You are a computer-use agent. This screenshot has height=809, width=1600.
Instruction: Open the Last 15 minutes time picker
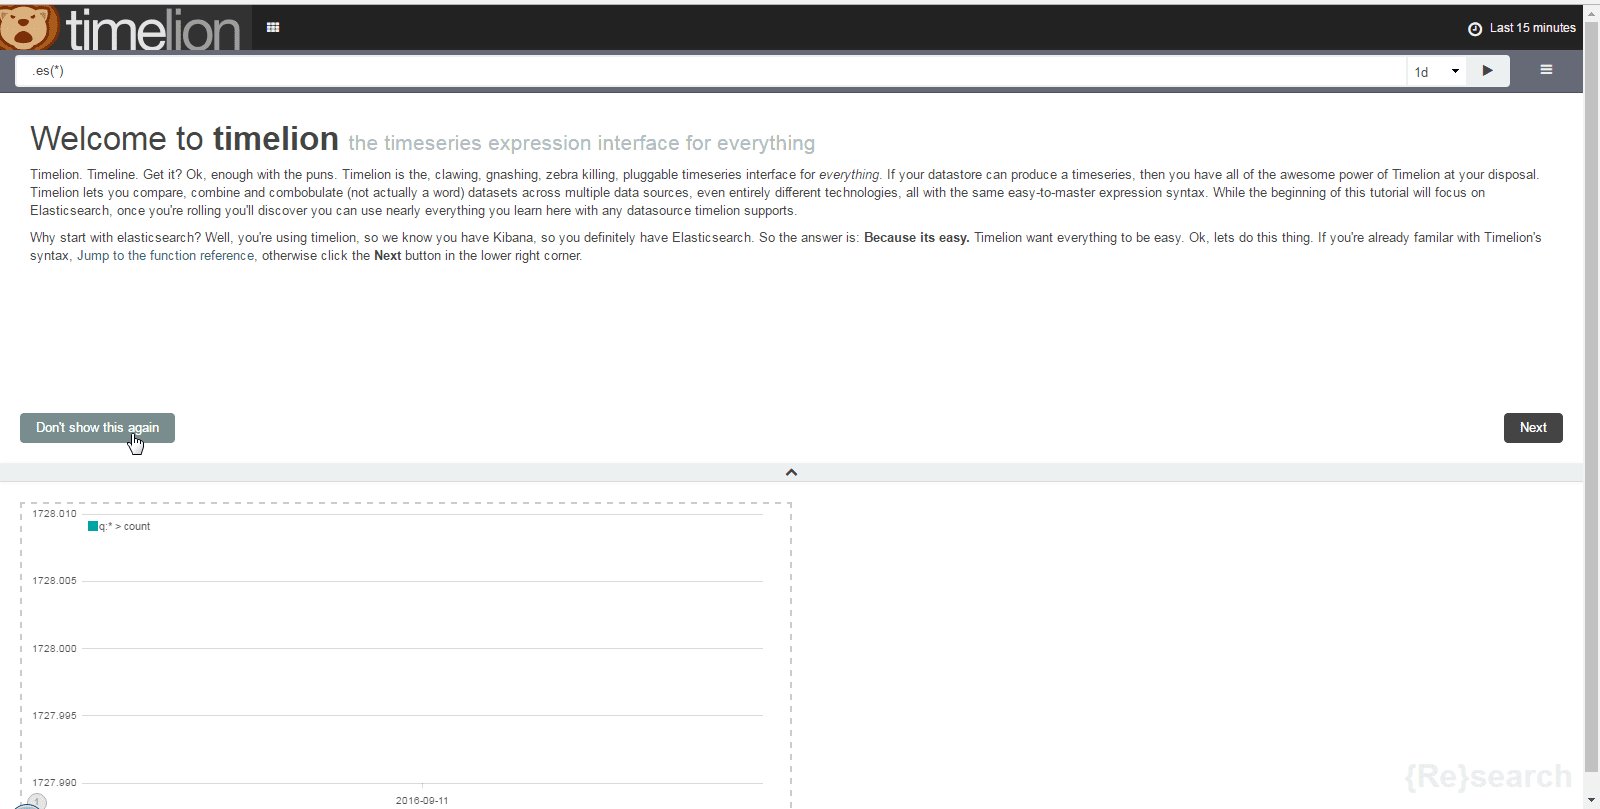(x=1522, y=28)
